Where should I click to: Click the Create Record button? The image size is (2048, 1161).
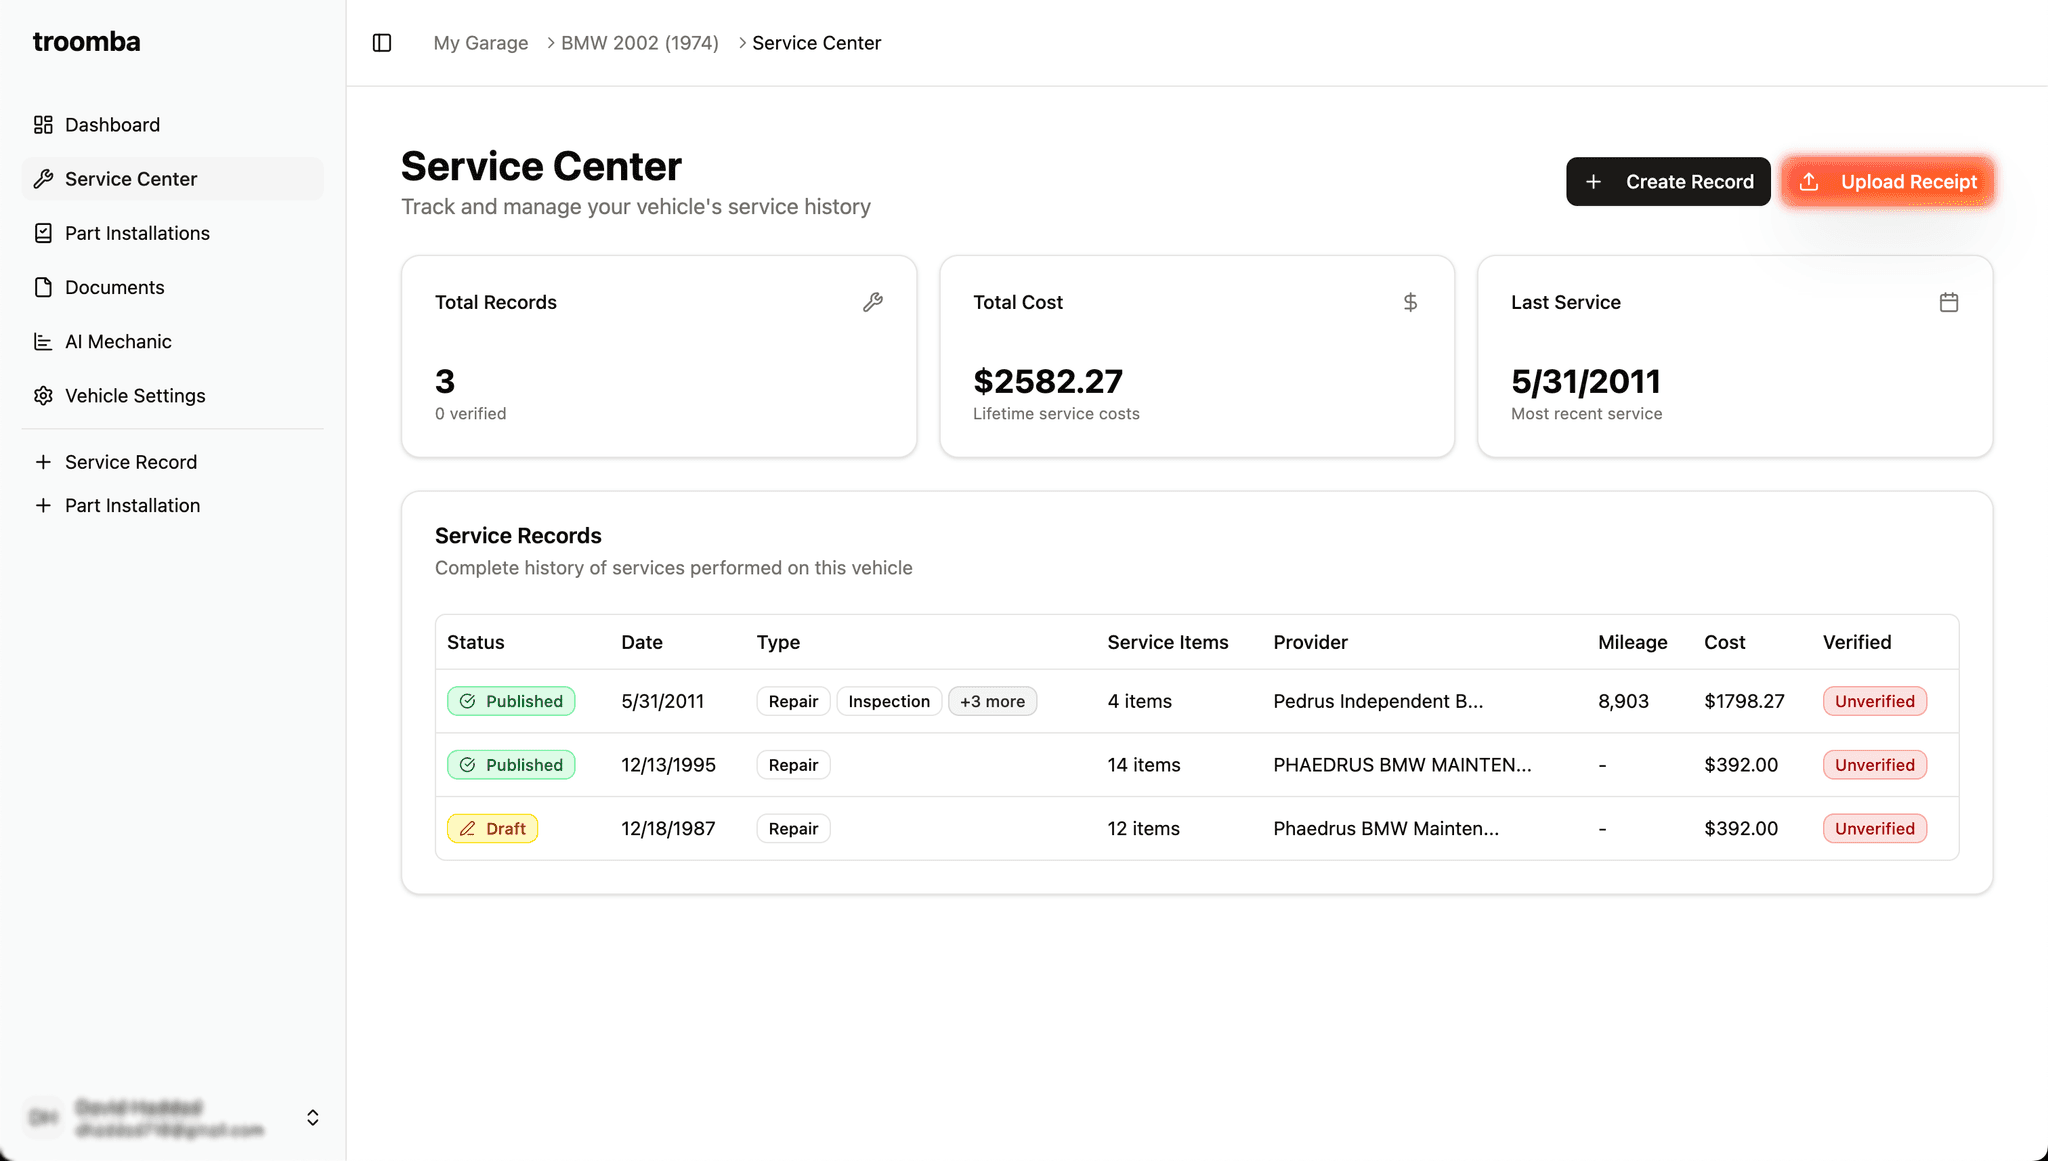(x=1668, y=182)
